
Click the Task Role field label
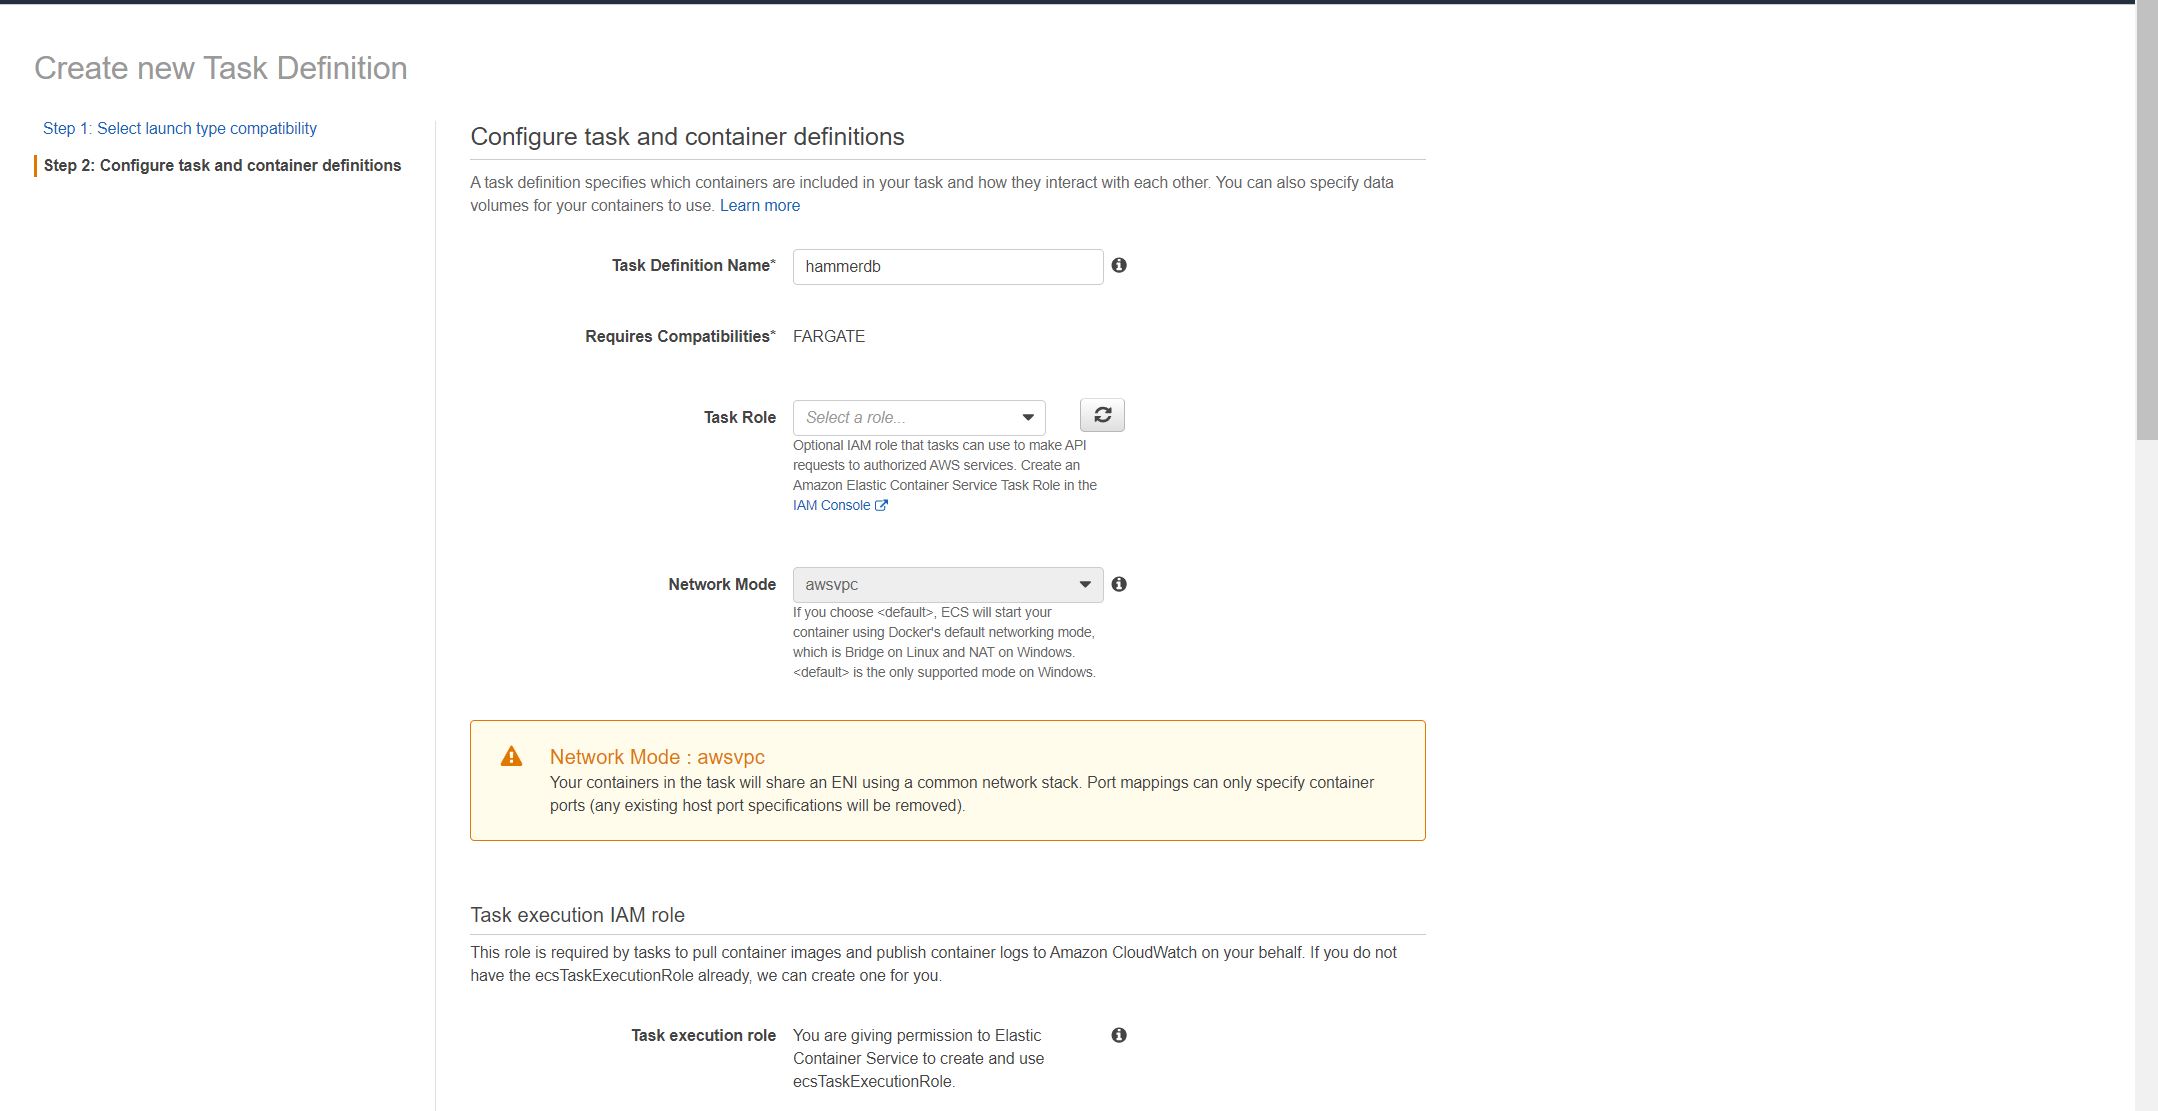click(x=739, y=417)
